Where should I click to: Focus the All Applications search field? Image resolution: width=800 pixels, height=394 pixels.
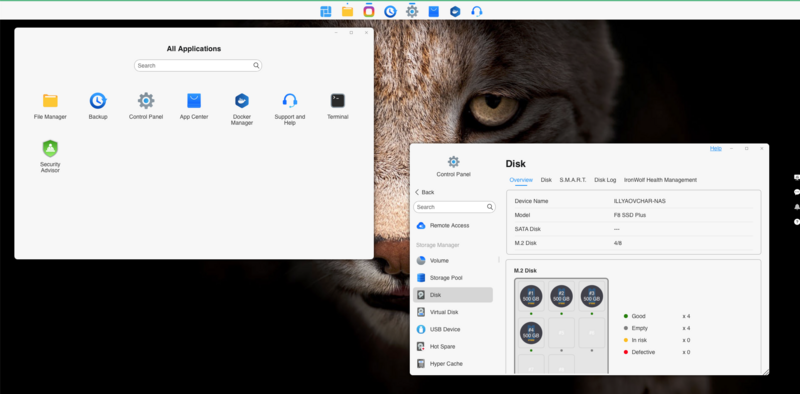coord(198,65)
